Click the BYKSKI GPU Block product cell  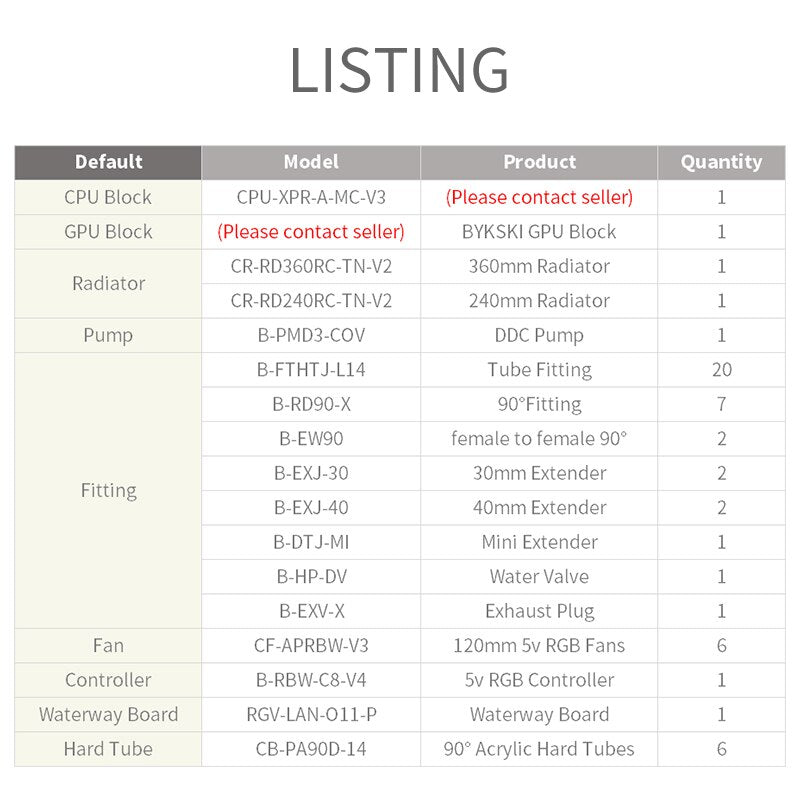[539, 232]
